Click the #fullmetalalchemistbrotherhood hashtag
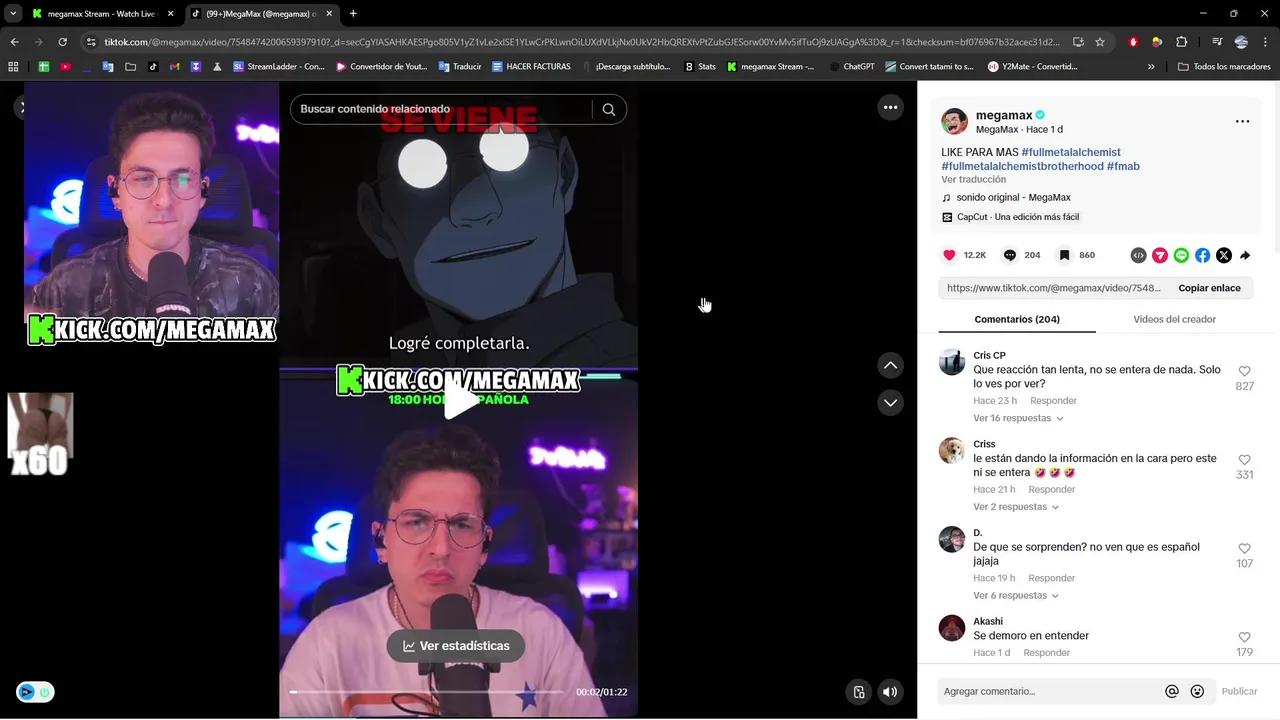The height and width of the screenshot is (720, 1280). 1022,166
